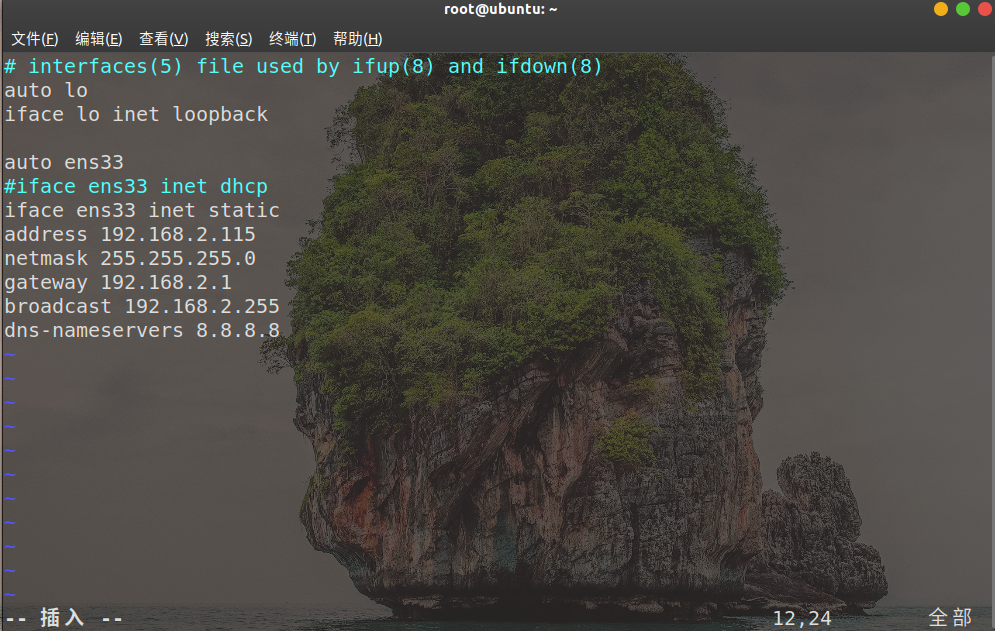Open the 搜索(S) menu

pos(228,39)
